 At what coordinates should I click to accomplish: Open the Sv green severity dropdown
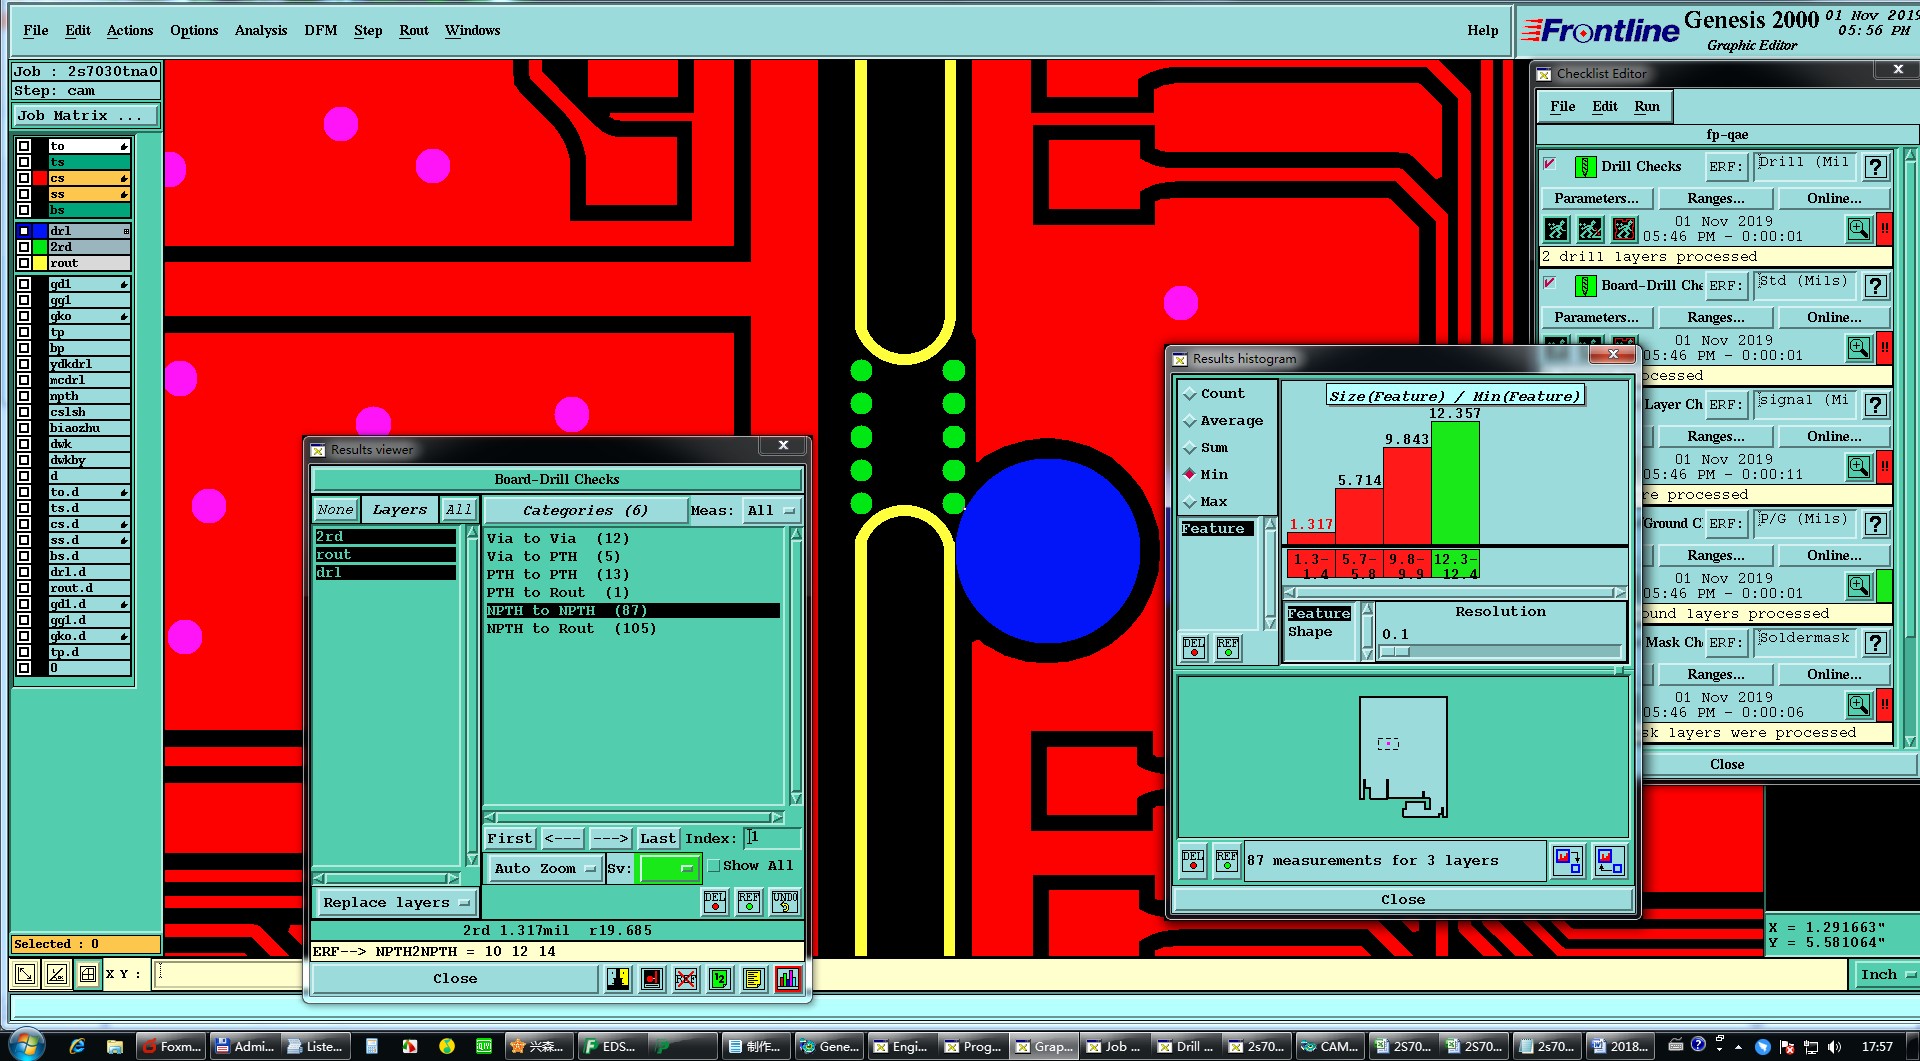(x=669, y=868)
